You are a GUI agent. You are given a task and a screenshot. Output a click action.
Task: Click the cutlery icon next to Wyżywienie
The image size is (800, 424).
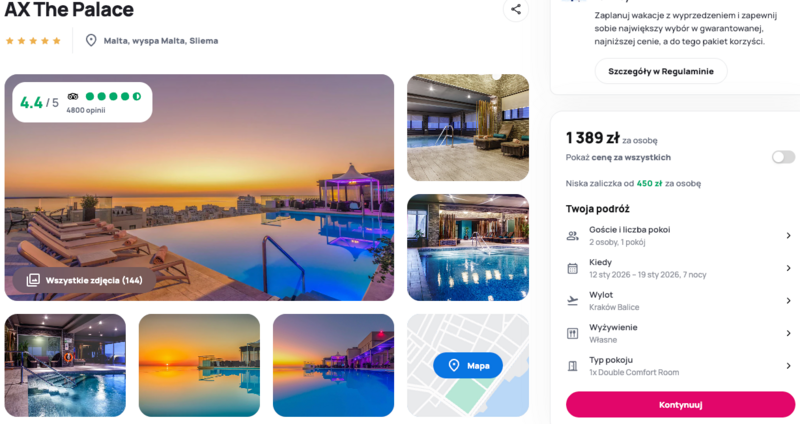pyautogui.click(x=572, y=334)
